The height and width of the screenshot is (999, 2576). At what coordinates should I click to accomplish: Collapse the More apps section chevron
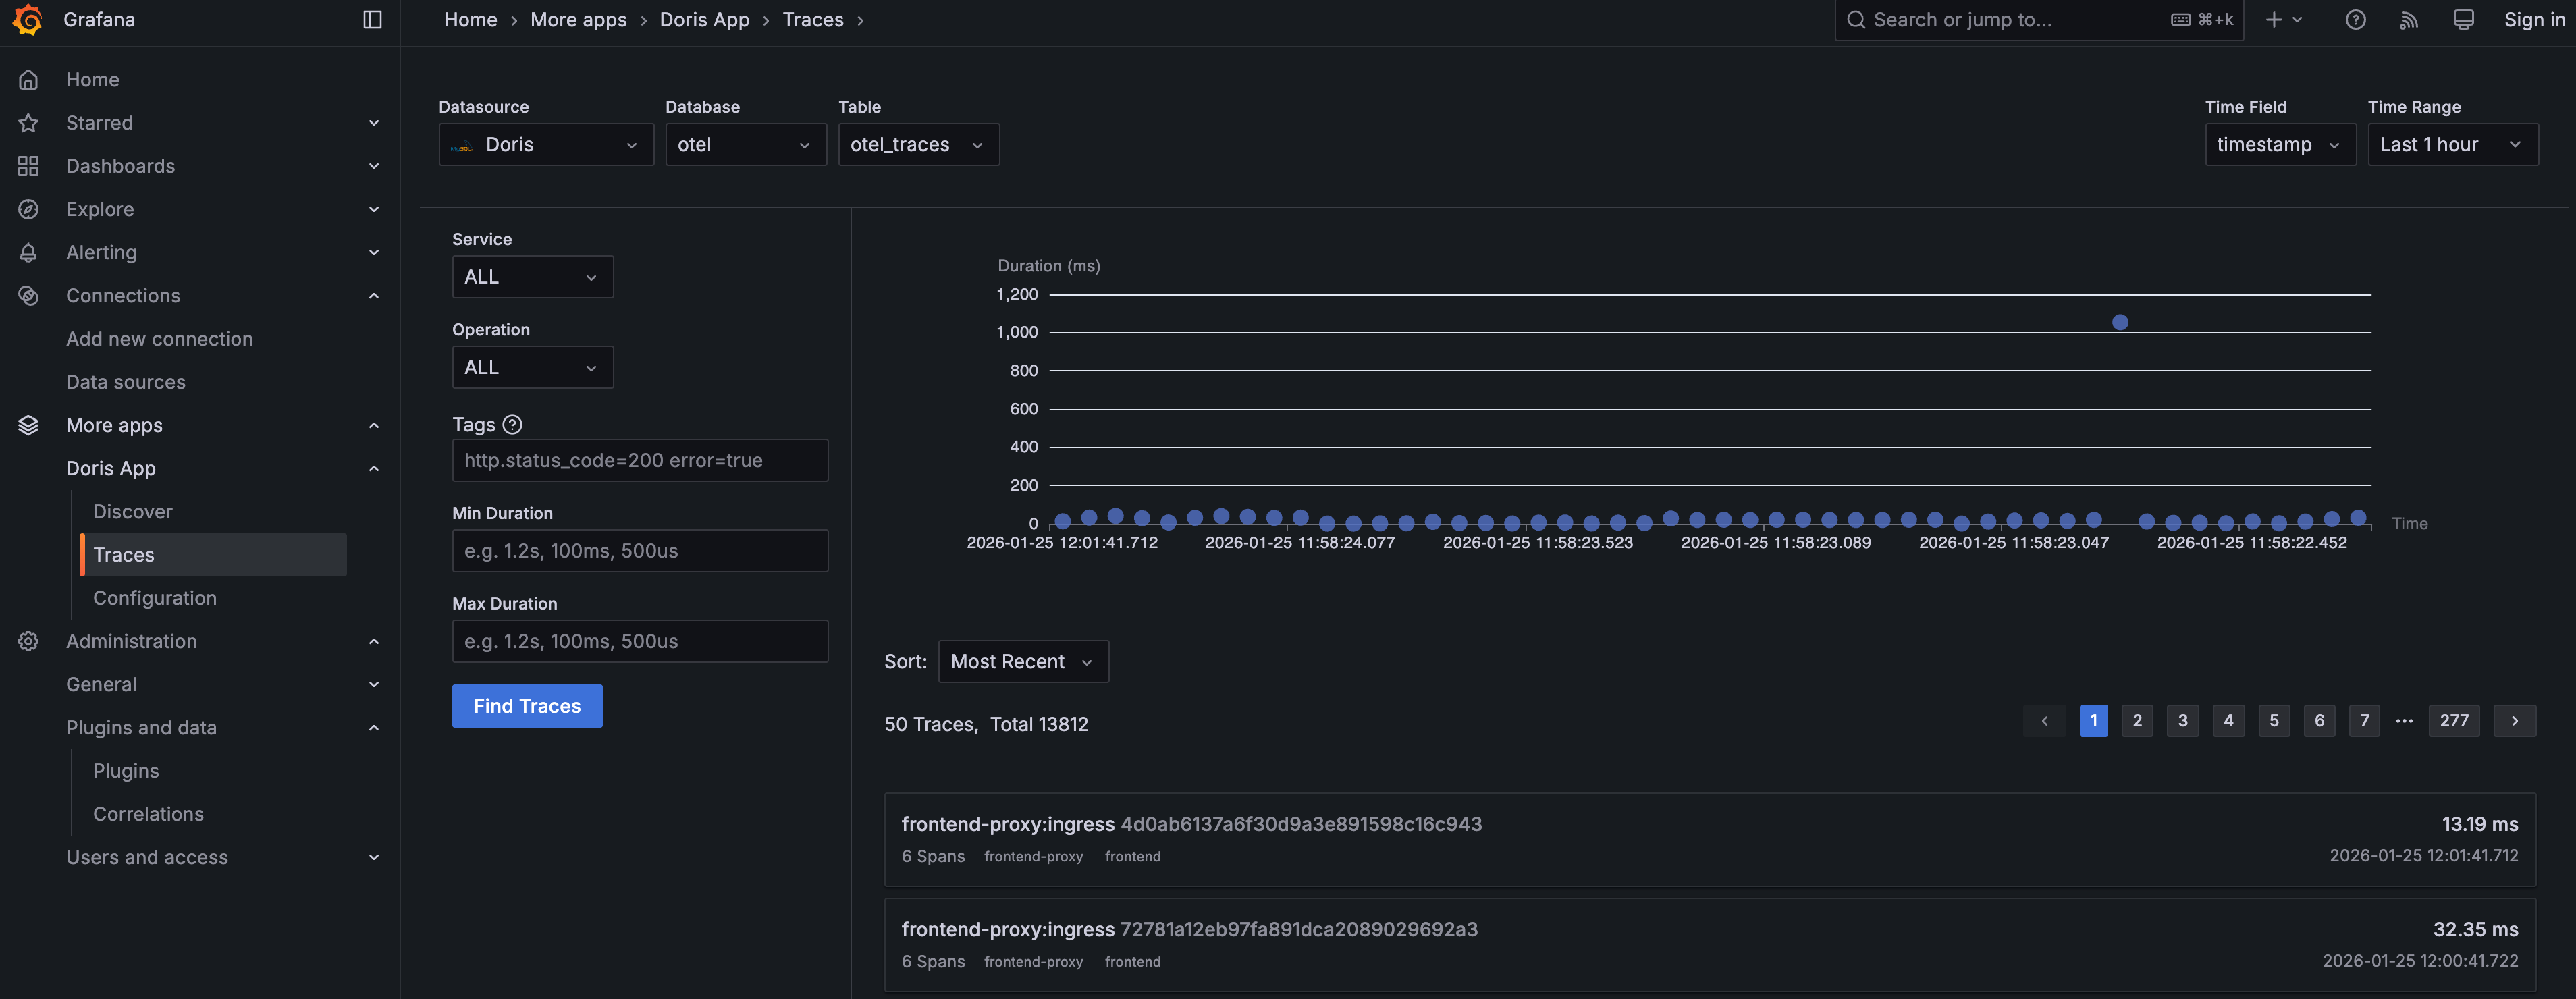point(374,425)
